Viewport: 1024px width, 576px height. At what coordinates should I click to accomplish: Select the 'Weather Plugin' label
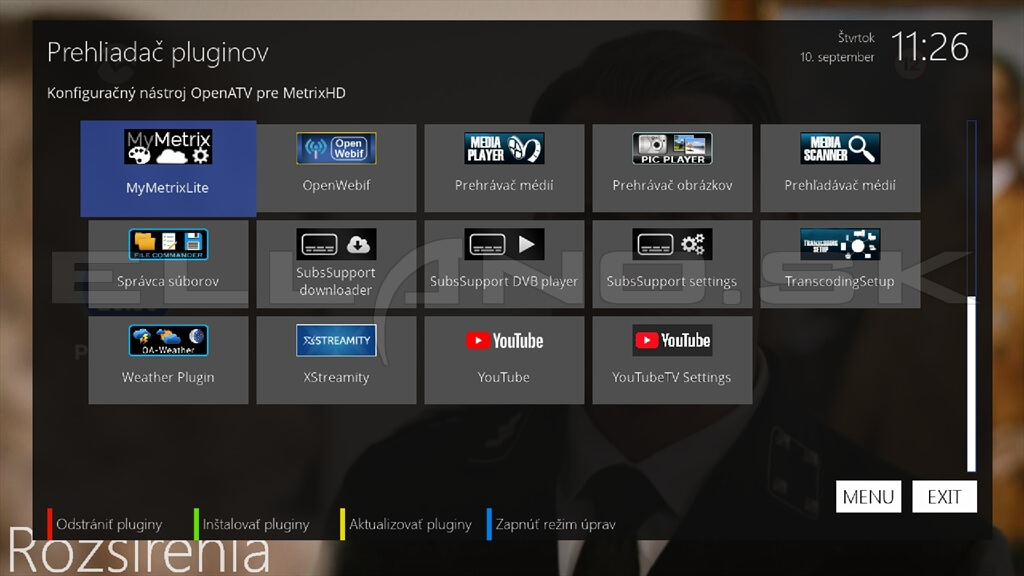(168, 377)
